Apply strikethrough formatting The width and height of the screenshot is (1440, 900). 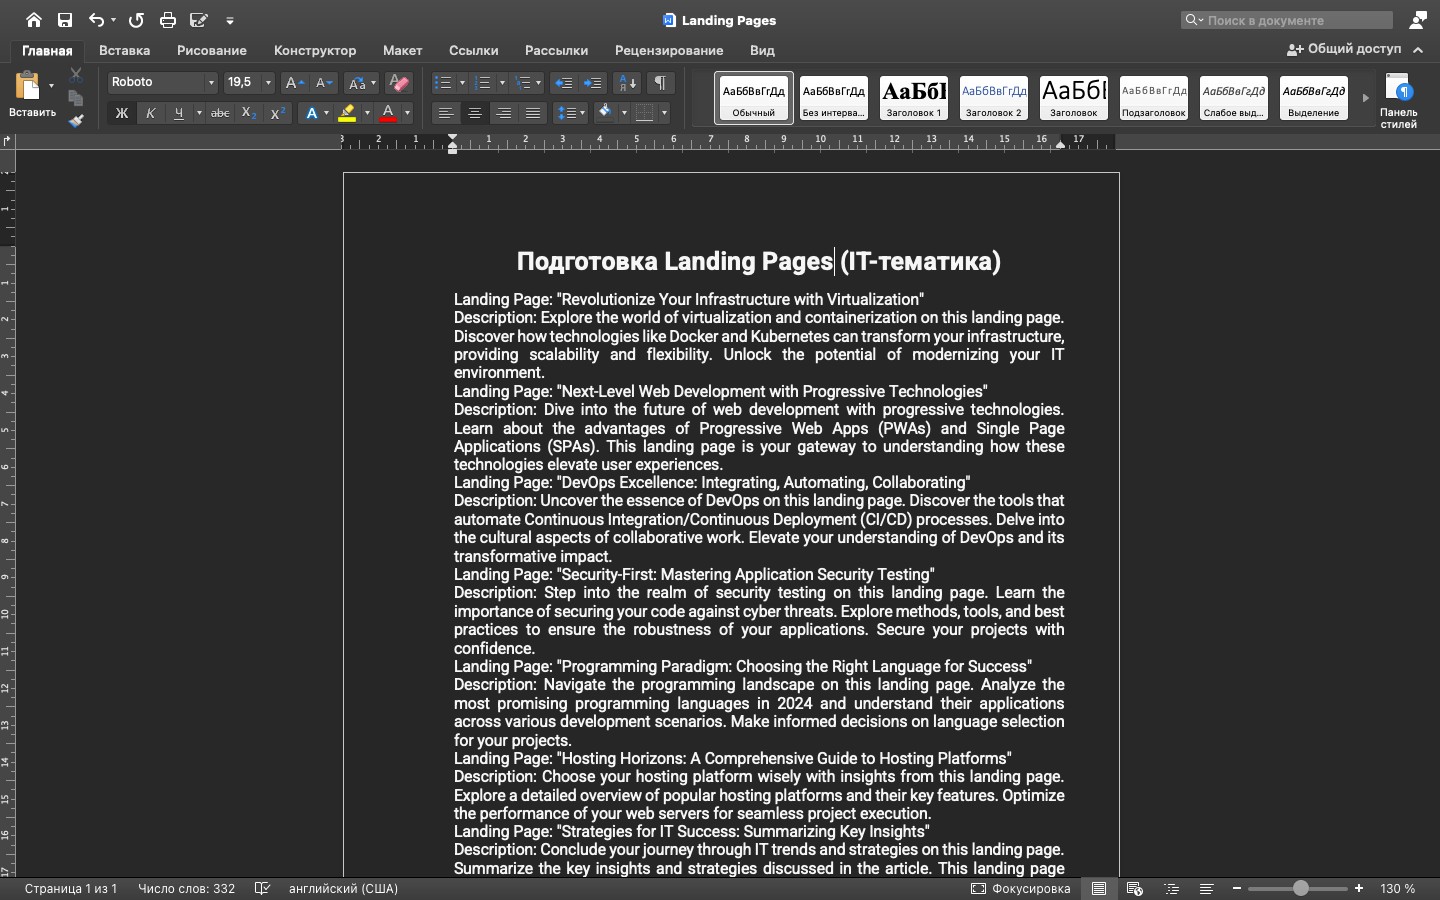tap(220, 113)
